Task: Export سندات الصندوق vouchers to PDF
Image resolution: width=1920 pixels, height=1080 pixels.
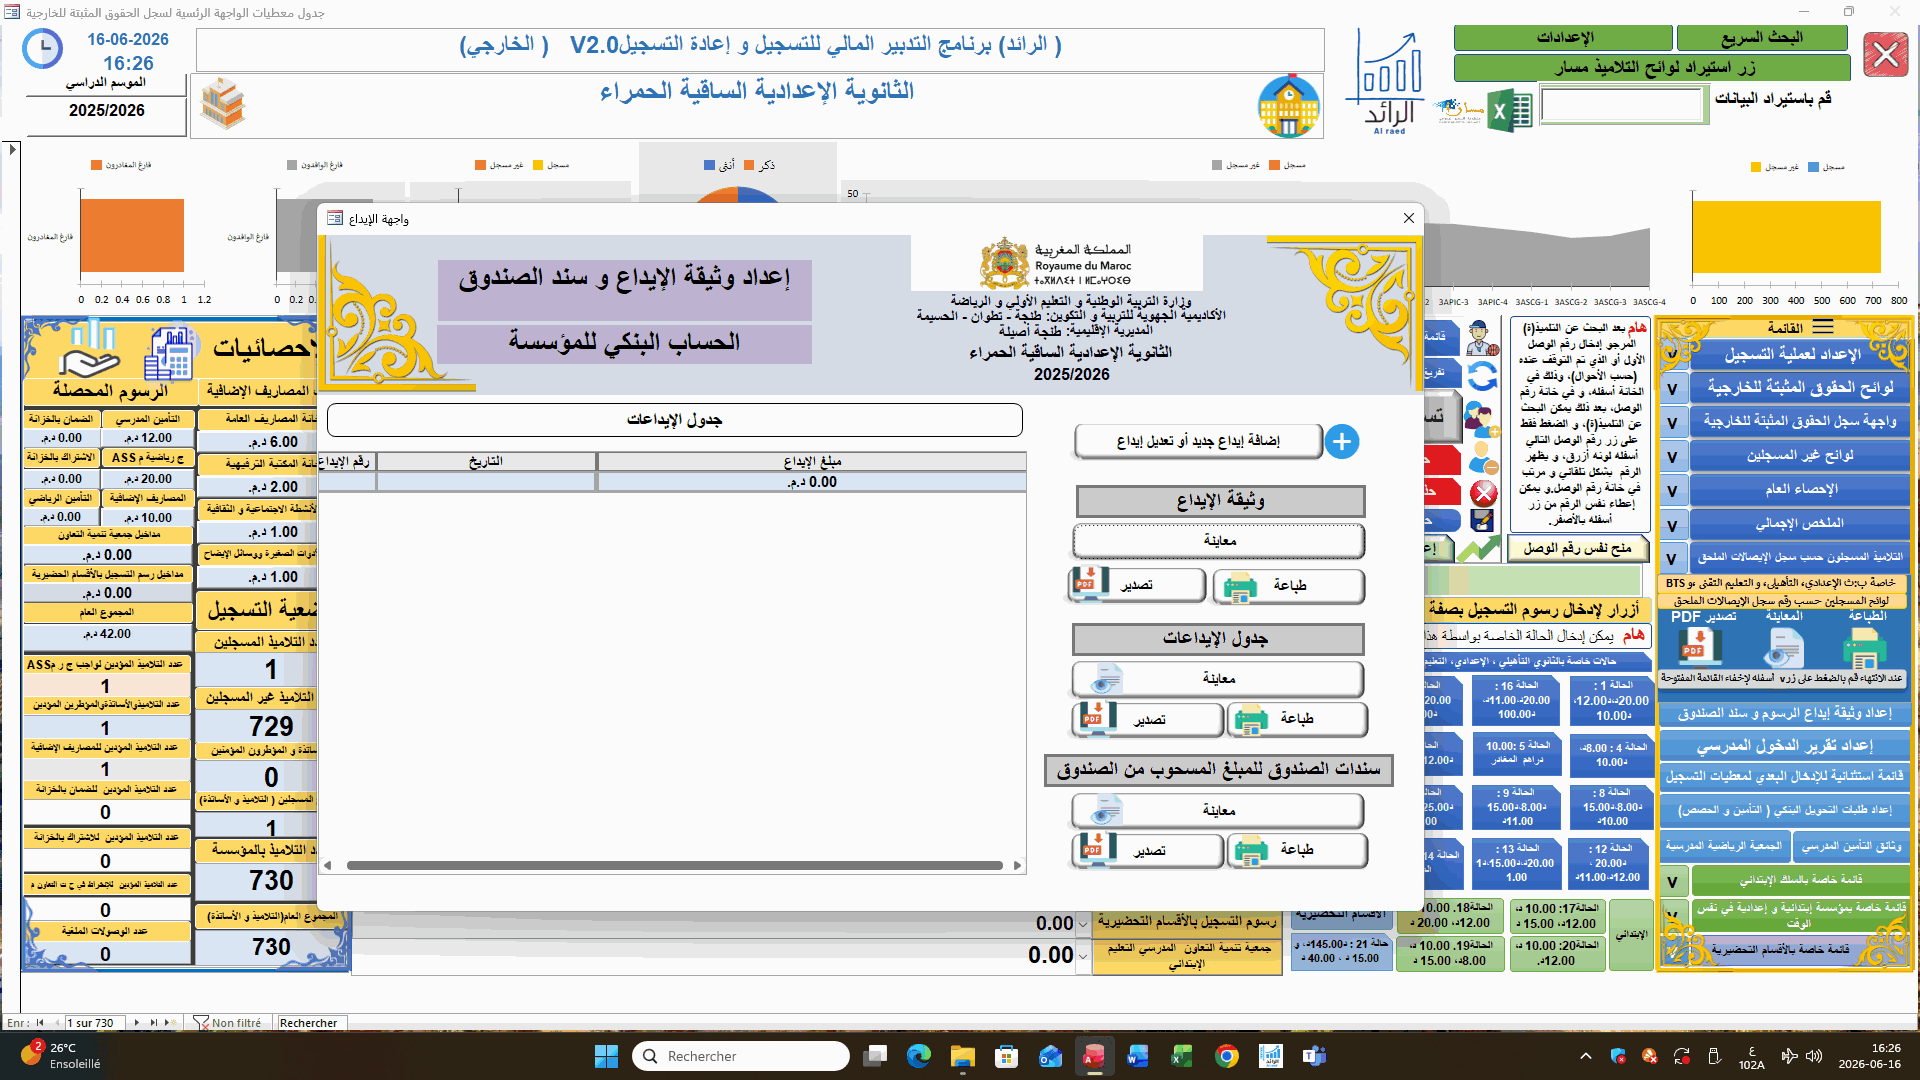Action: pos(1148,850)
